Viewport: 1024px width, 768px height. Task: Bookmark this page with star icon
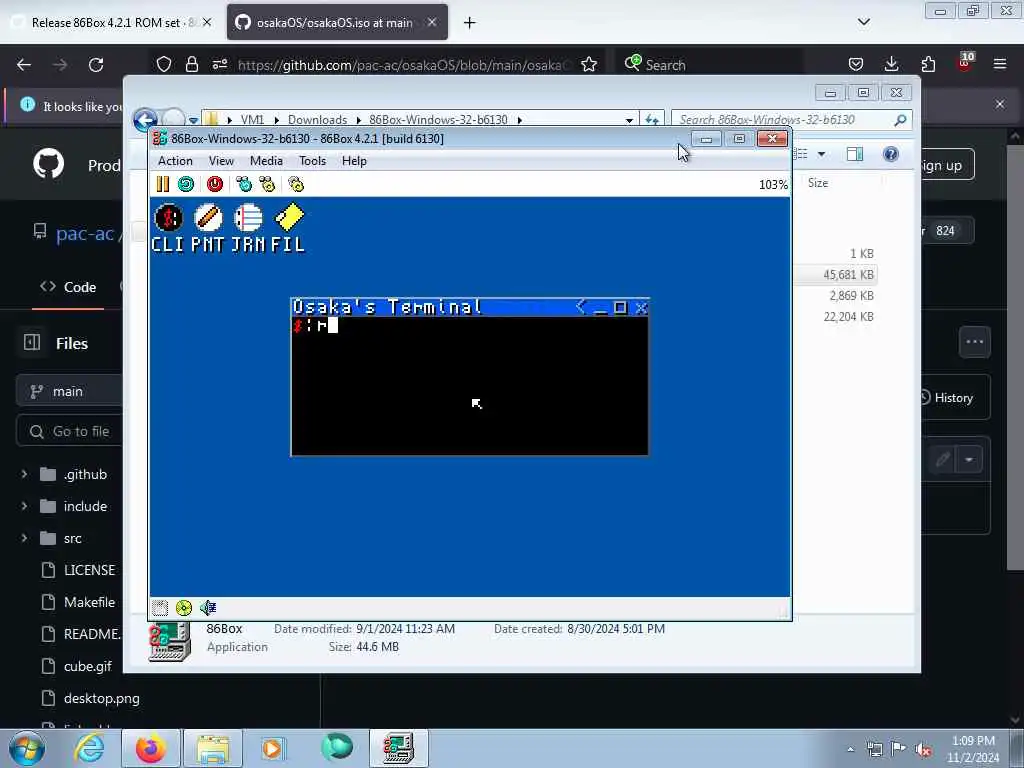[x=588, y=65]
